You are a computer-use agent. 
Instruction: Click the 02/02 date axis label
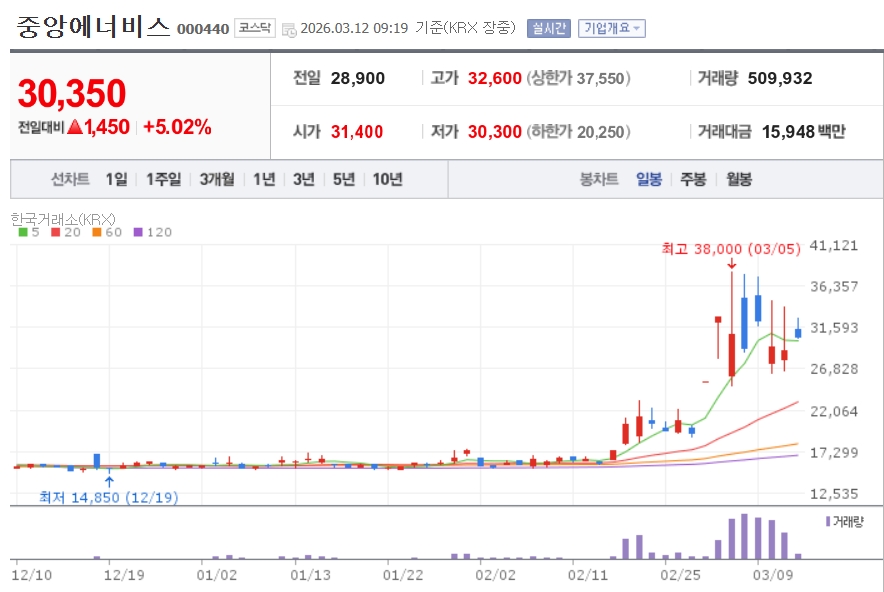point(496,575)
